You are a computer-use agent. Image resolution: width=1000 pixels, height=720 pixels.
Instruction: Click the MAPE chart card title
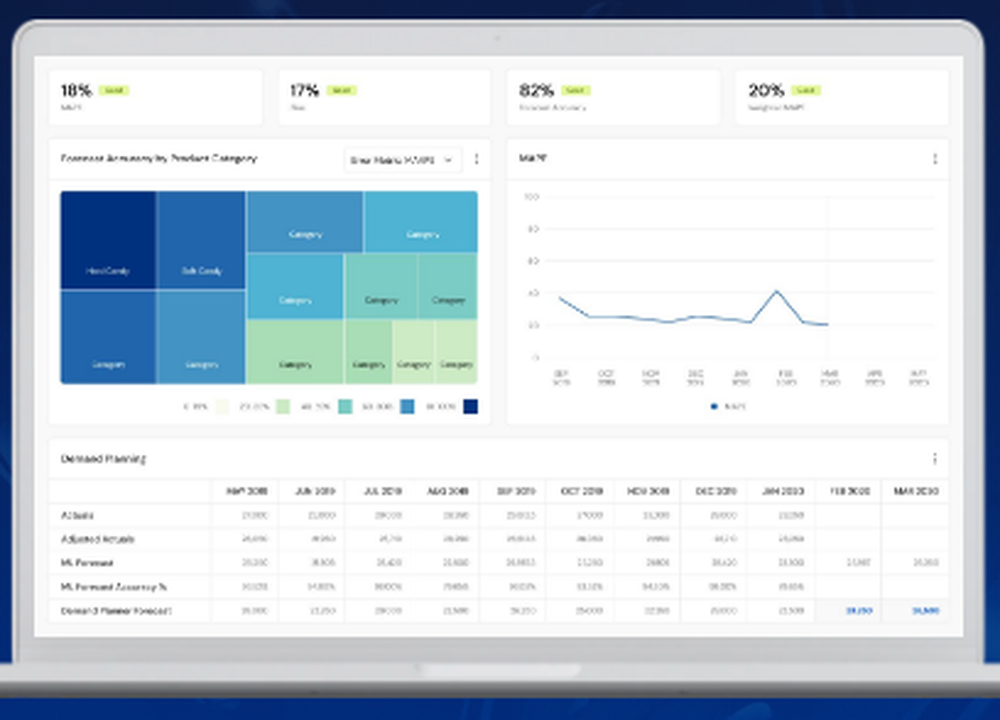pyautogui.click(x=533, y=158)
